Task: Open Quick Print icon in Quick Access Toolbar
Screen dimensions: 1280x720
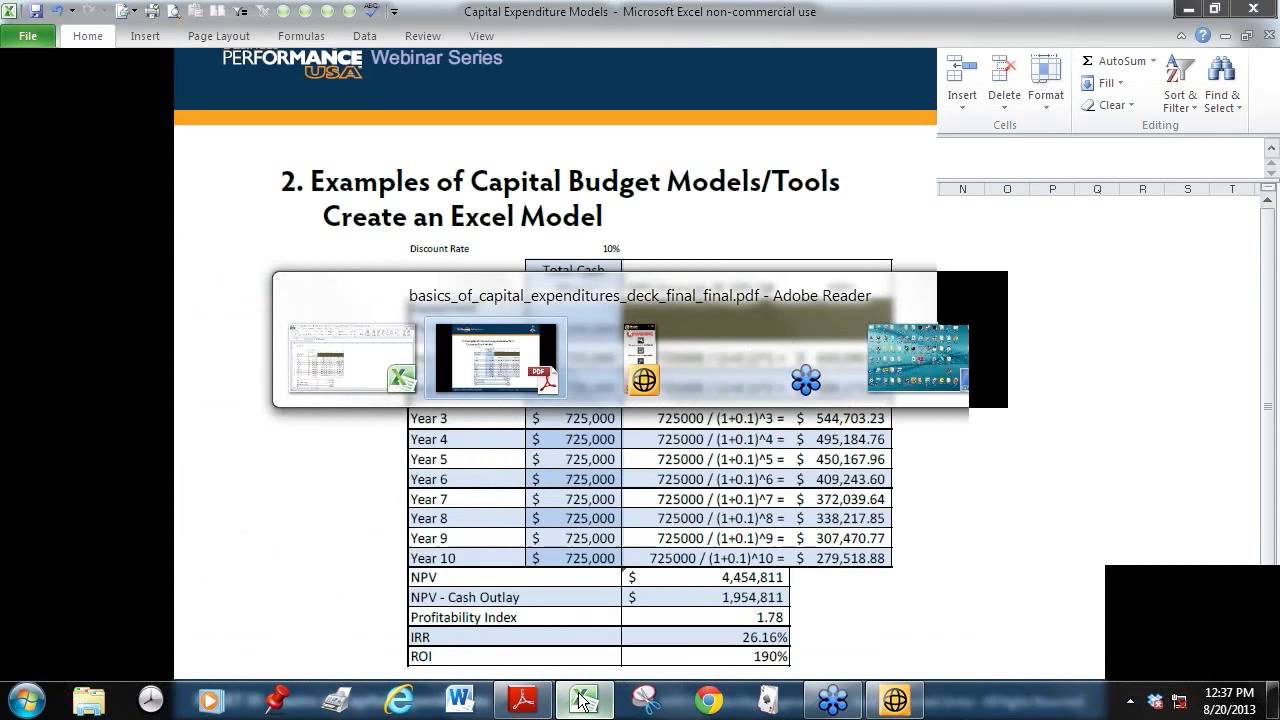Action: click(152, 11)
